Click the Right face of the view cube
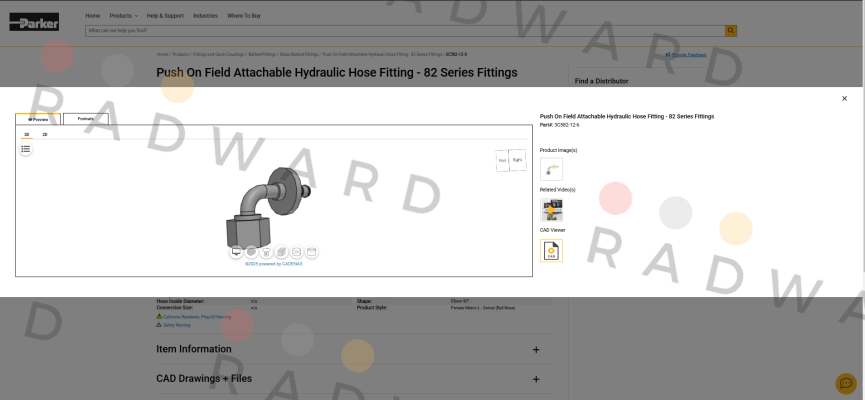Viewport: 865px width, 400px height. coord(517,159)
